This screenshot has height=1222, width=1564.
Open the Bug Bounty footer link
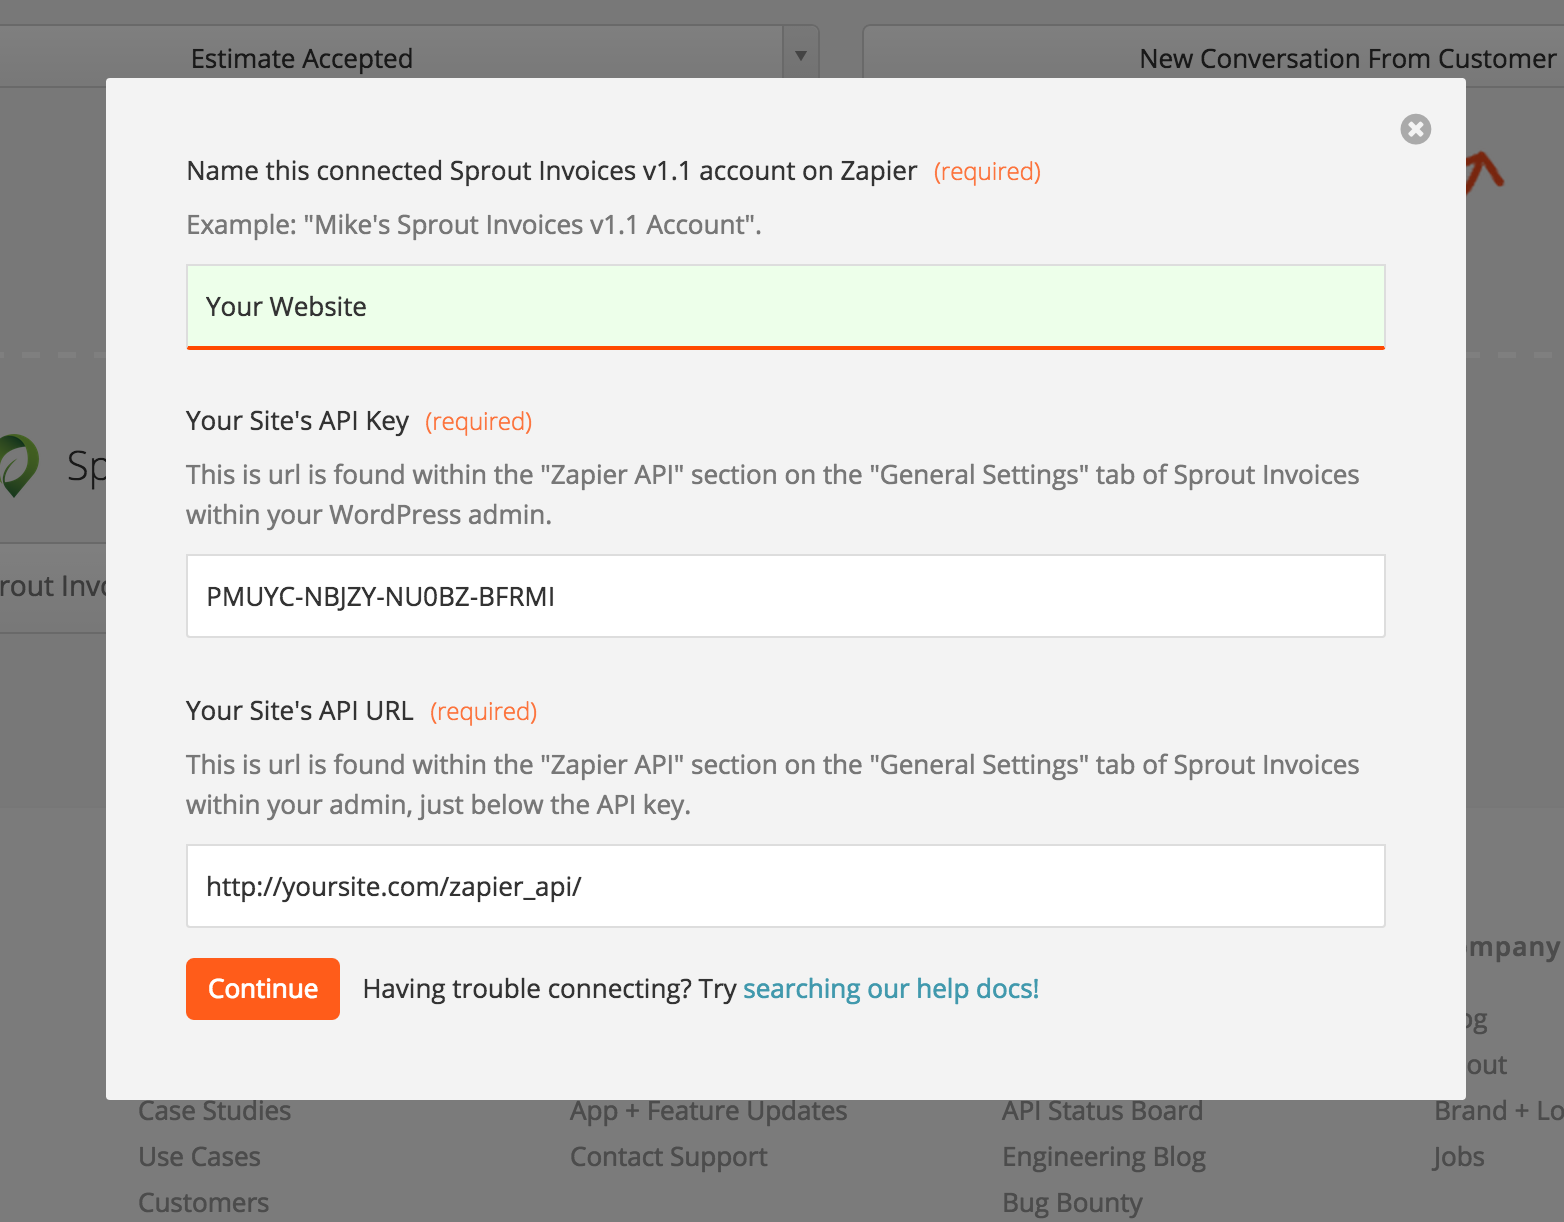point(1072,1203)
